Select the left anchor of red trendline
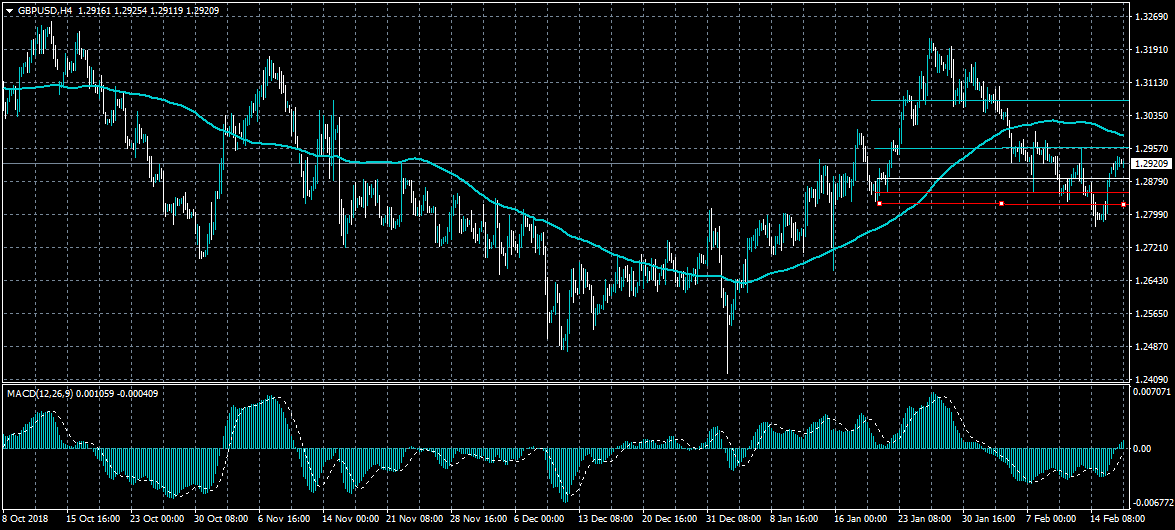This screenshot has width=1175, height=530. pos(878,203)
